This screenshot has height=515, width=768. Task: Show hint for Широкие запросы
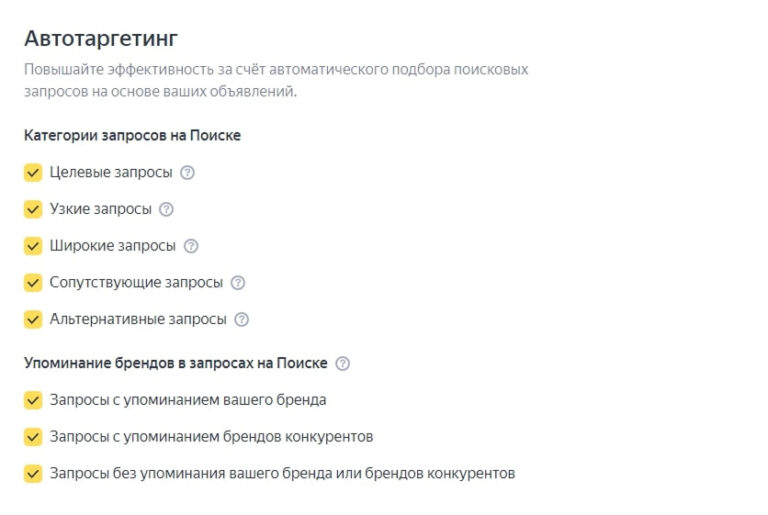pos(191,246)
